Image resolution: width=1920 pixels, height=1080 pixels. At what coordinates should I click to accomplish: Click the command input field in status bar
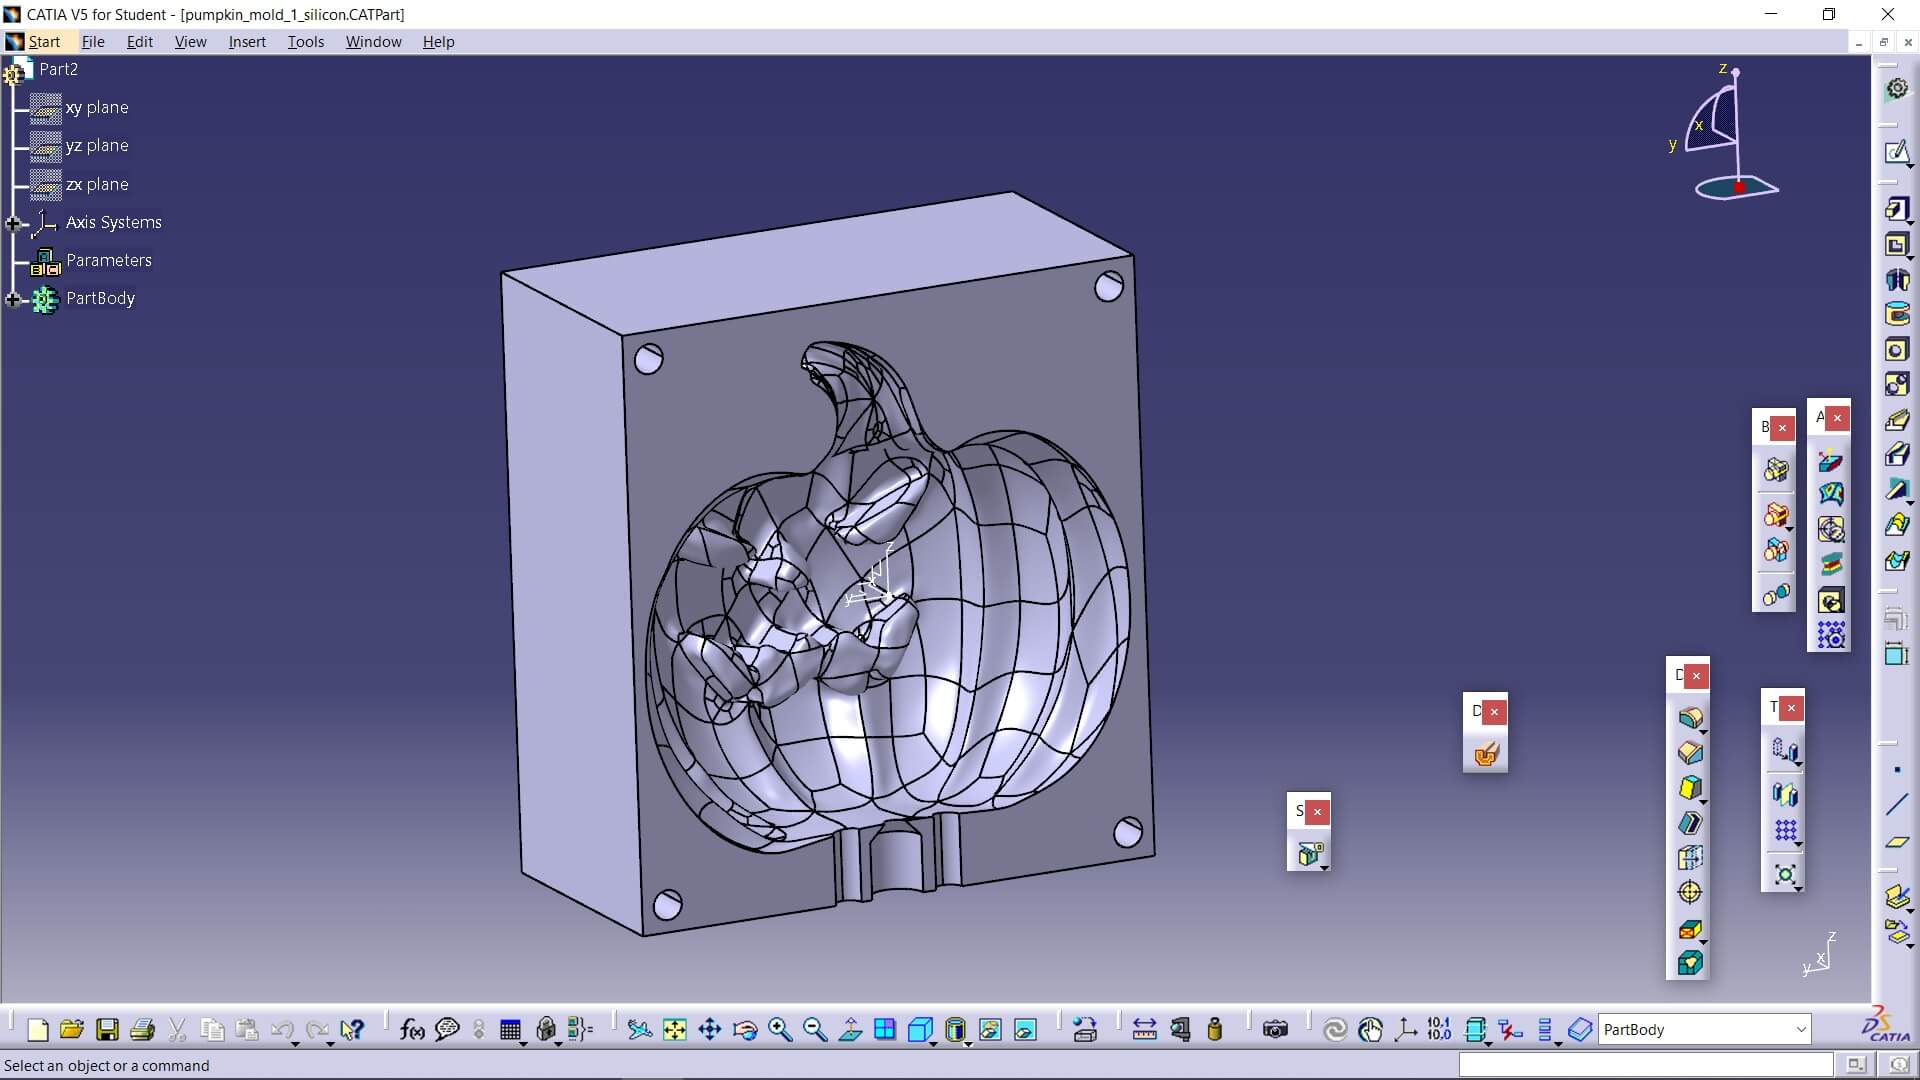[1646, 1065]
